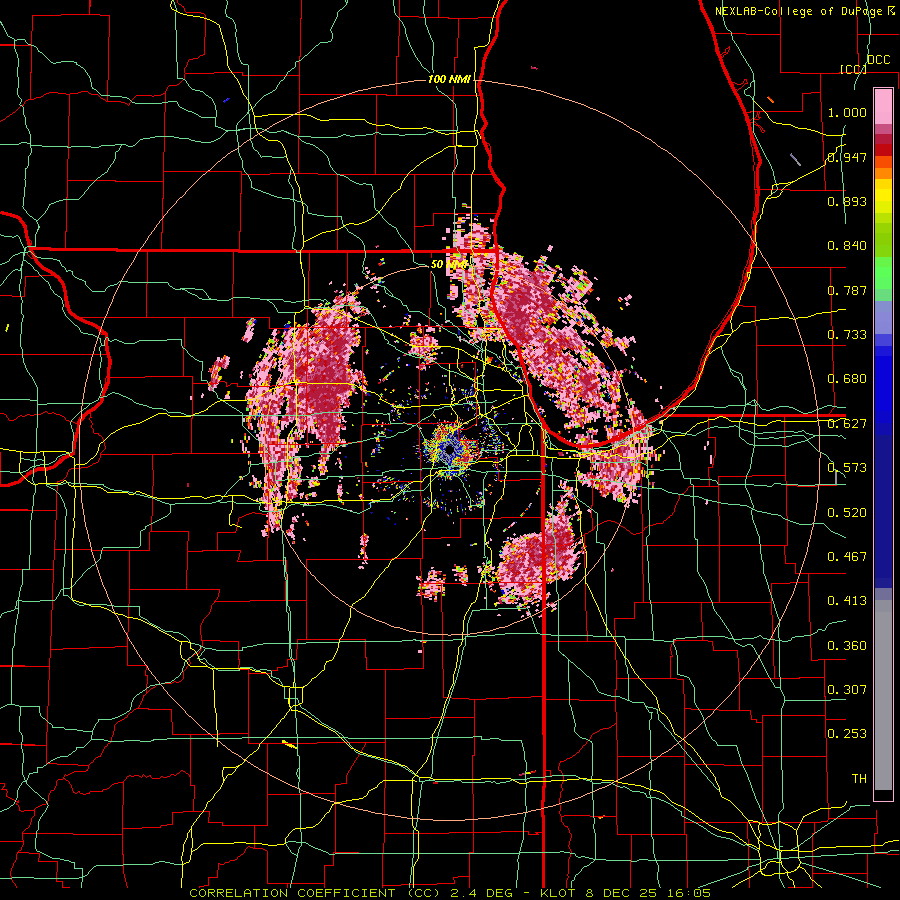Select the 0.947 legend value
The width and height of the screenshot is (900, 900).
pyautogui.click(x=847, y=157)
